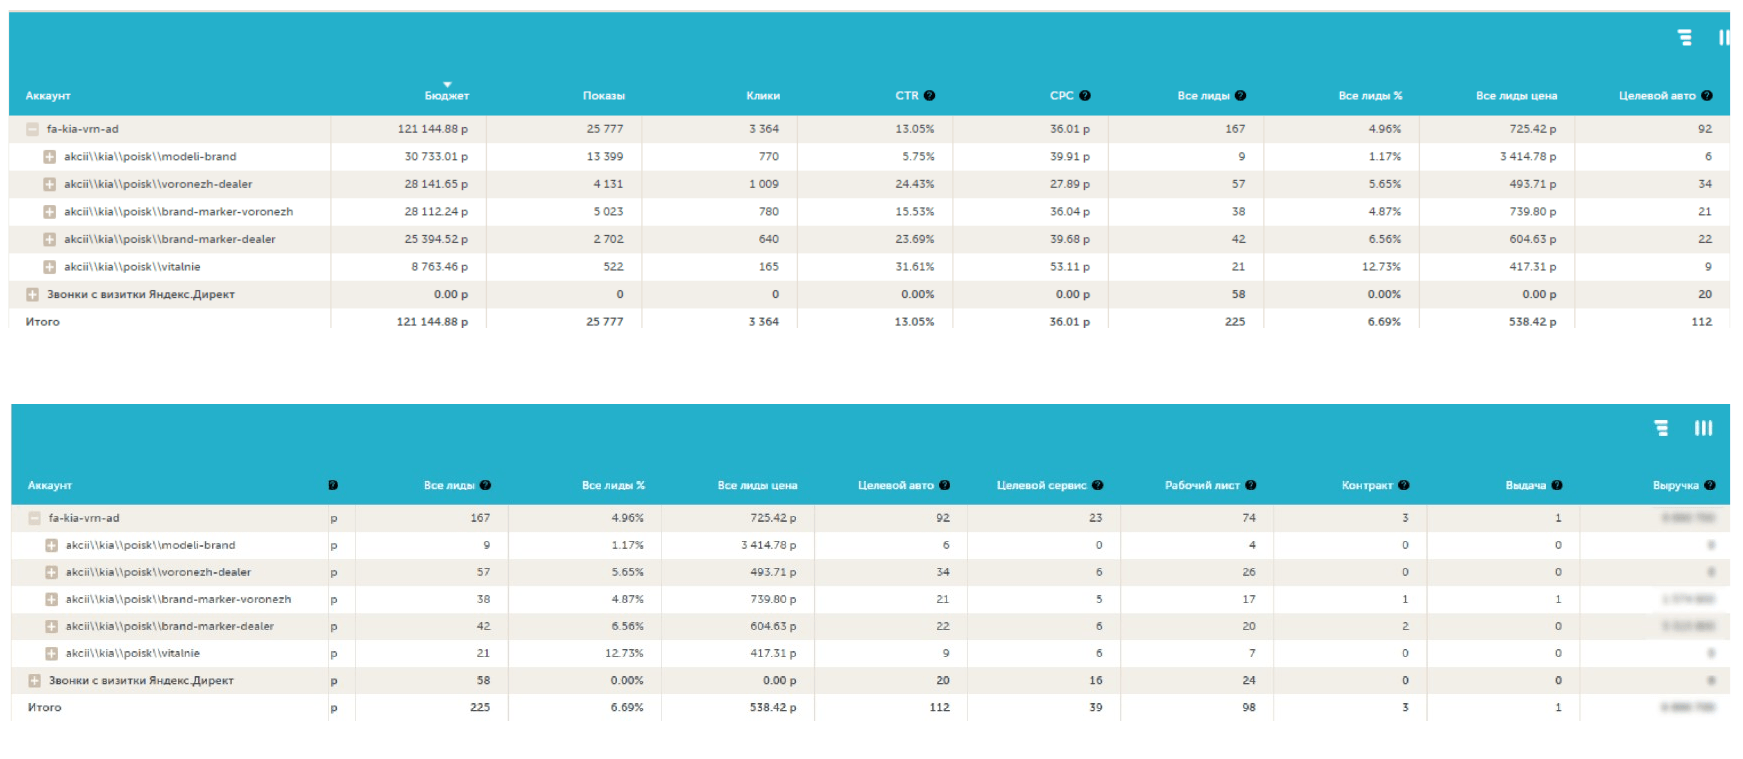
Task: Expand the modeli-brand campaign in the upper table
Action: [x=49, y=157]
